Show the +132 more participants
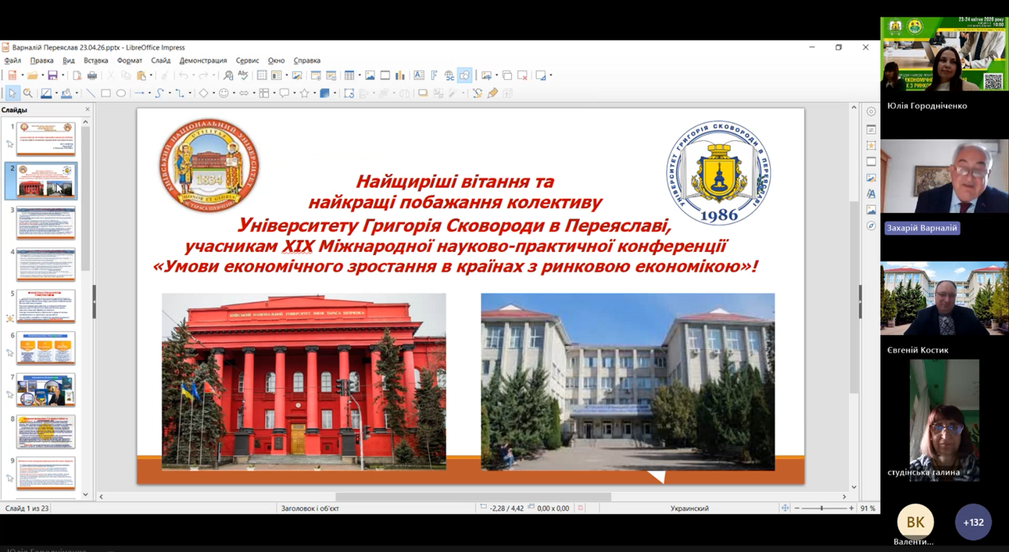Viewport: 1009px width, 552px height. tap(973, 522)
